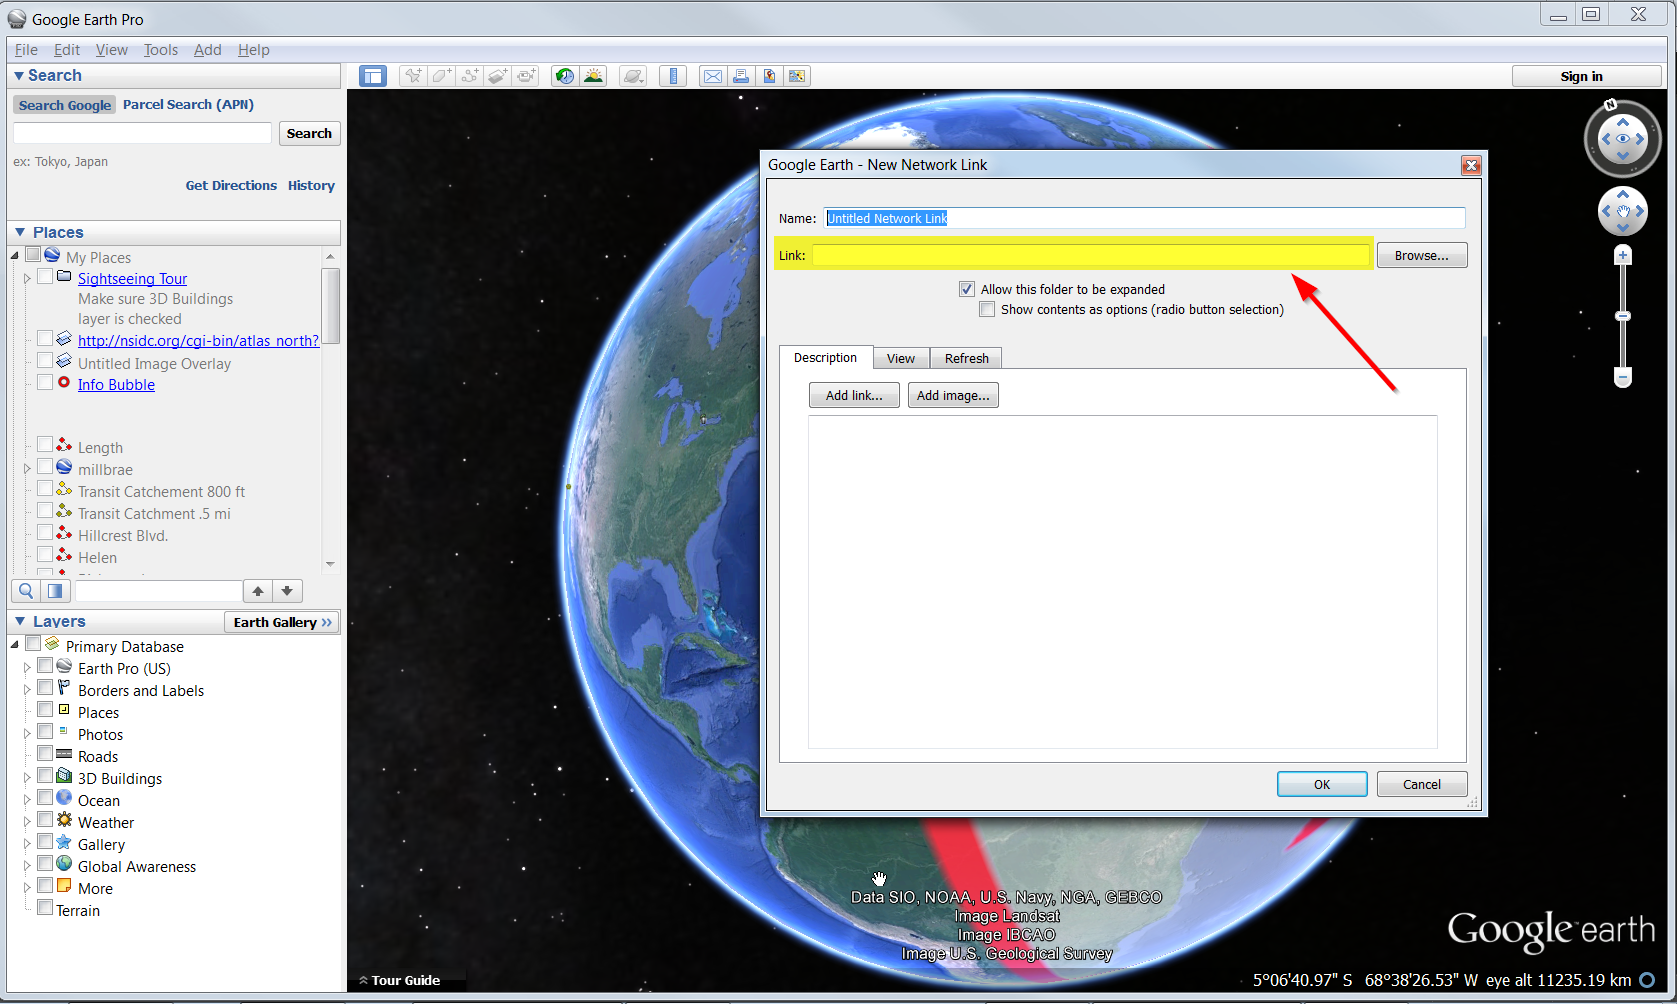Click the Add Path tool
Screen dimensions: 1677x1004
point(469,76)
